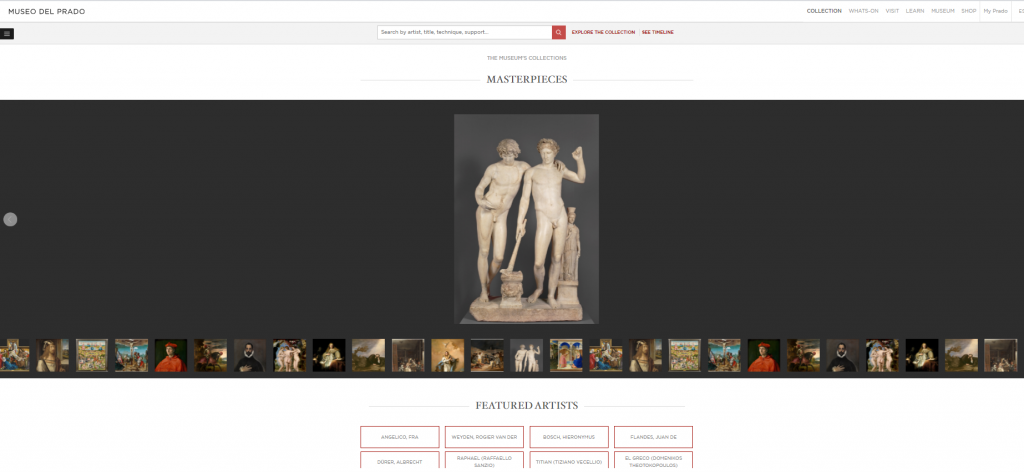The image size is (1024, 472).
Task: Open Explore the Collection link
Action: point(603,32)
